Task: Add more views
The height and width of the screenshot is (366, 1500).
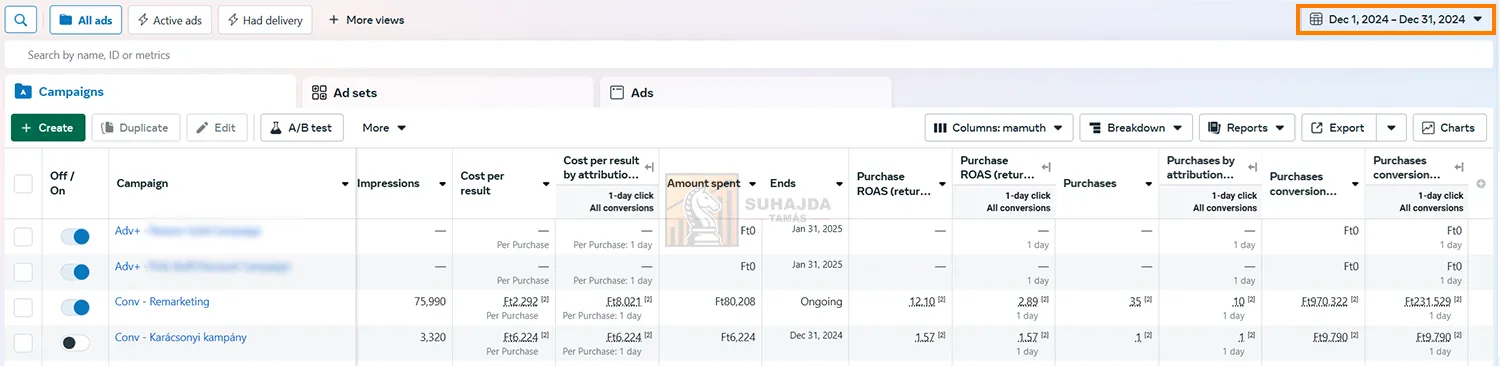Action: (x=366, y=20)
